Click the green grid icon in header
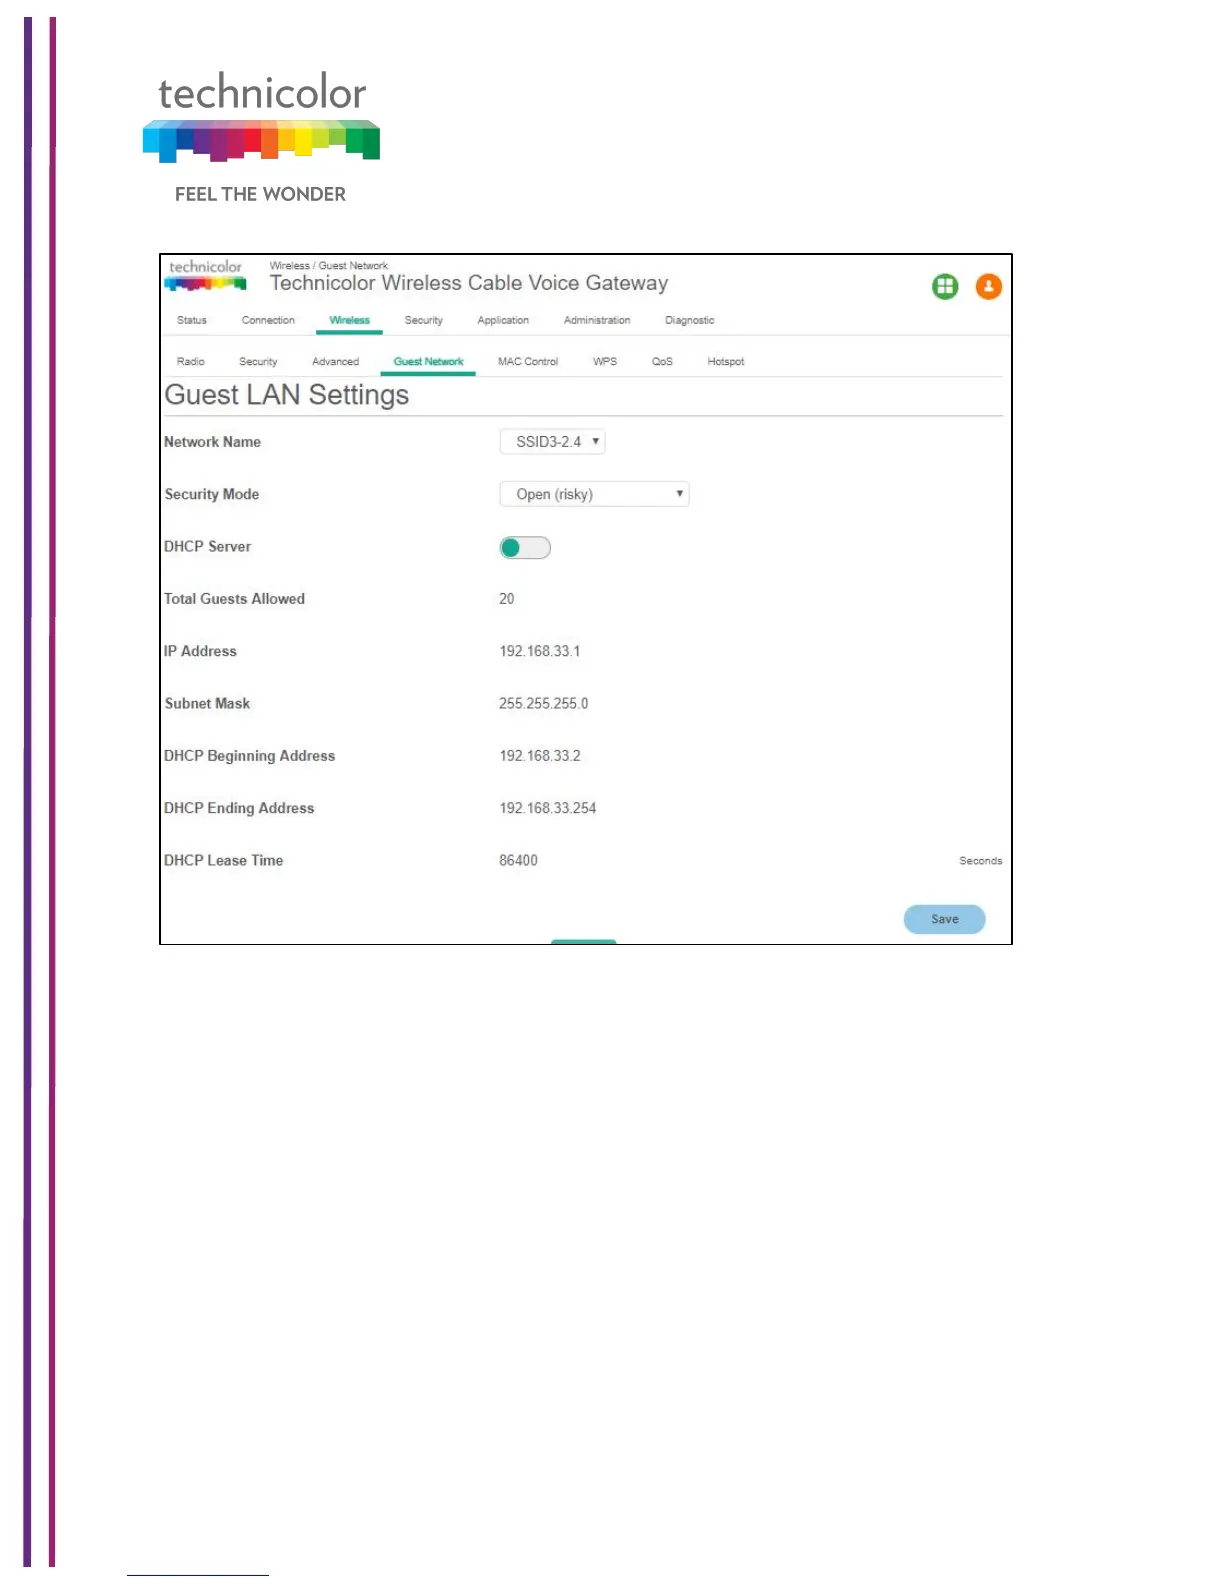 tap(945, 287)
